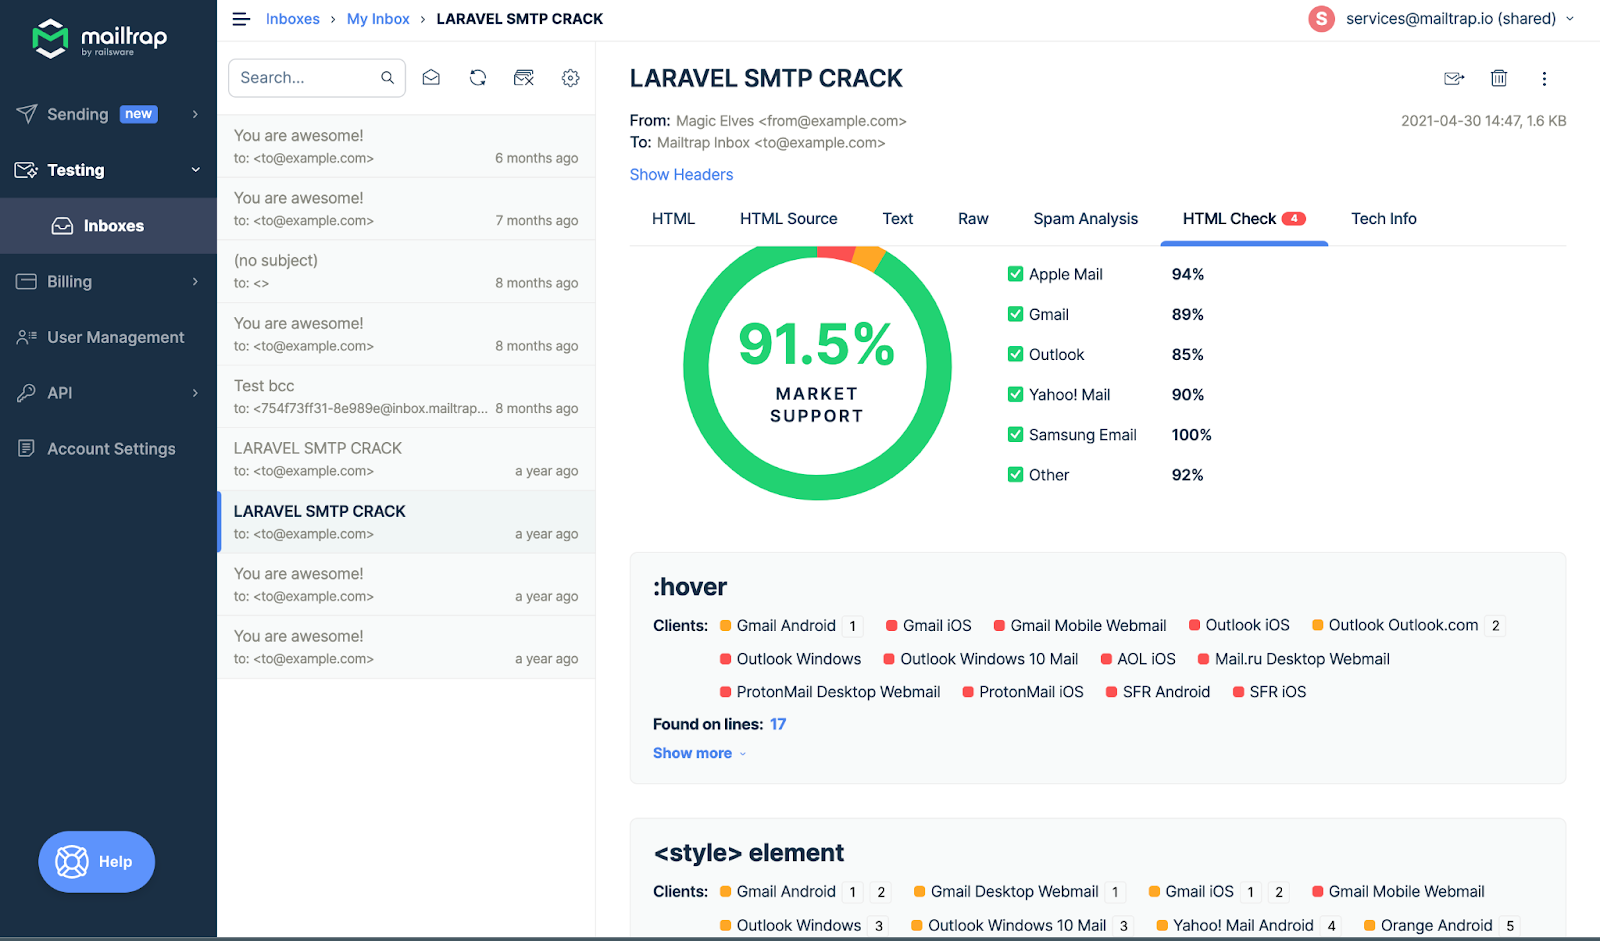
Task: Mark all messages read envelope icon
Action: point(431,78)
